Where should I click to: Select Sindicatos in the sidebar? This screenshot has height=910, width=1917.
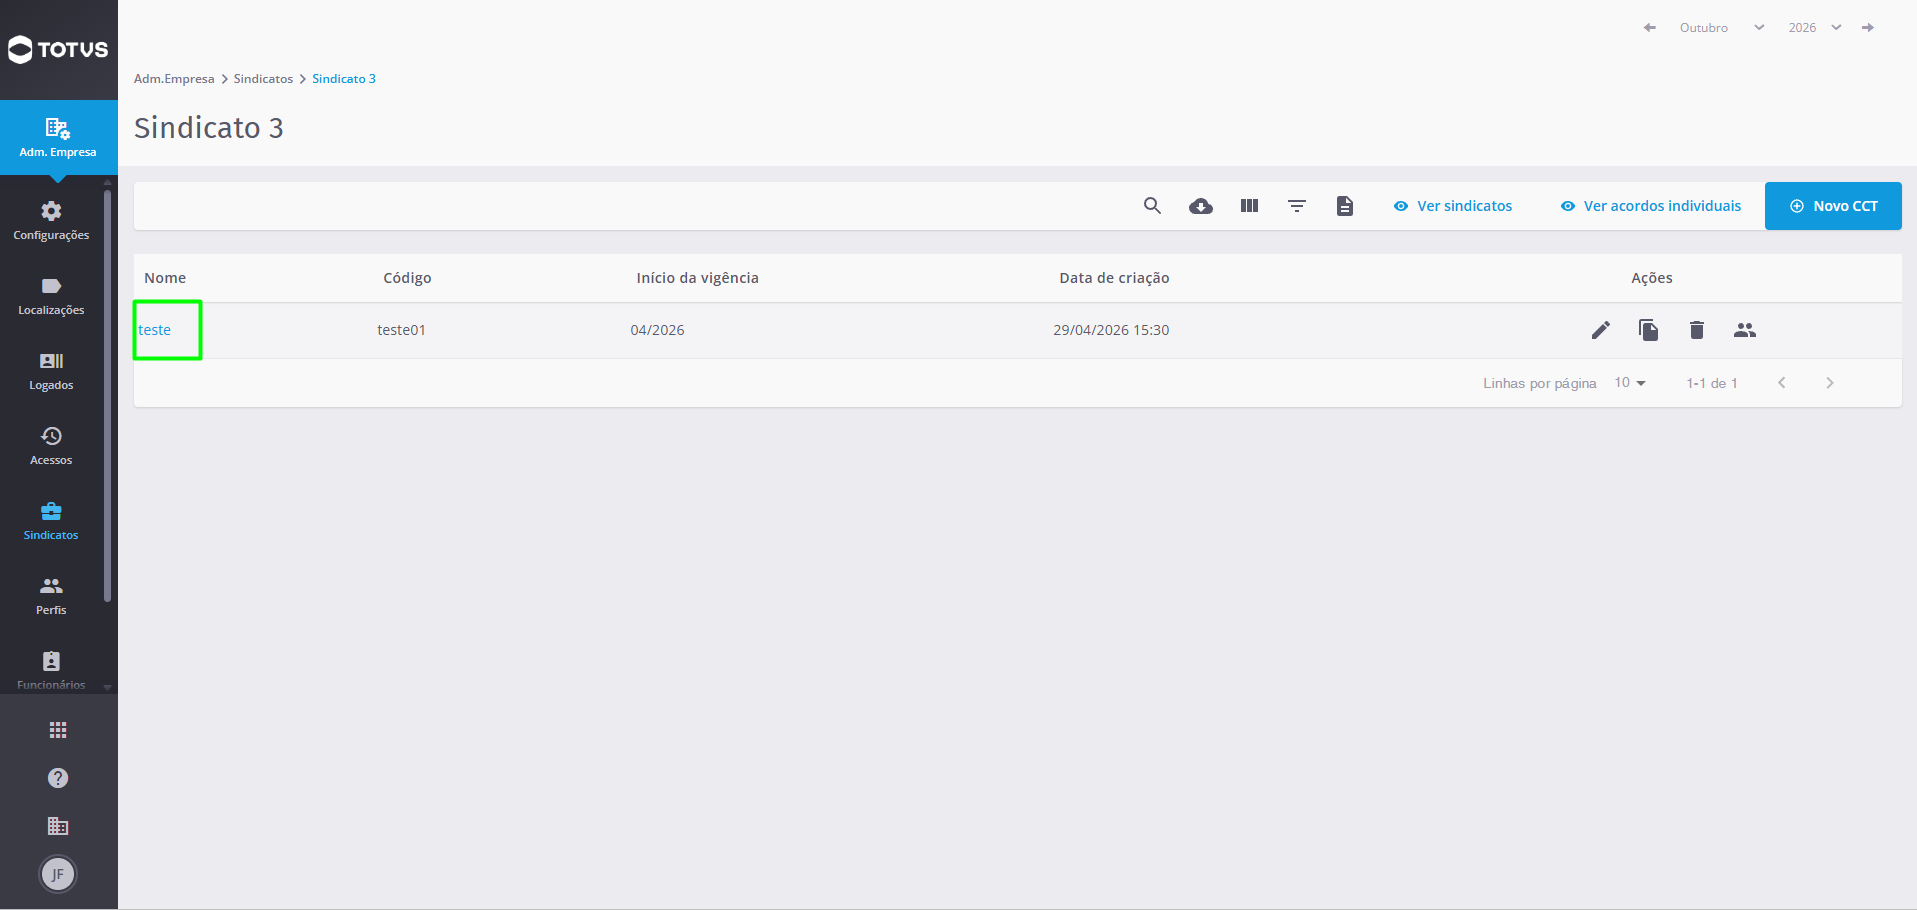[51, 521]
